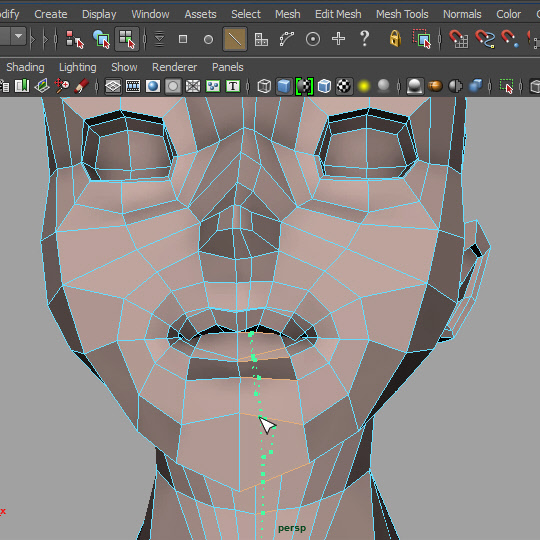Click the 2D pan/zoom magnifier icon

point(62,86)
